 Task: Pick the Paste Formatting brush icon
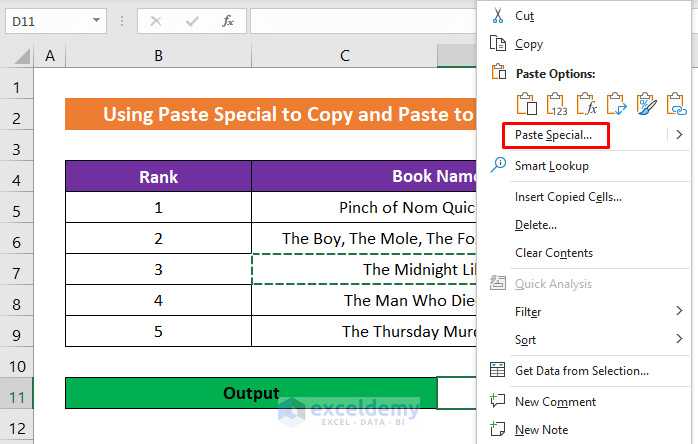647,102
